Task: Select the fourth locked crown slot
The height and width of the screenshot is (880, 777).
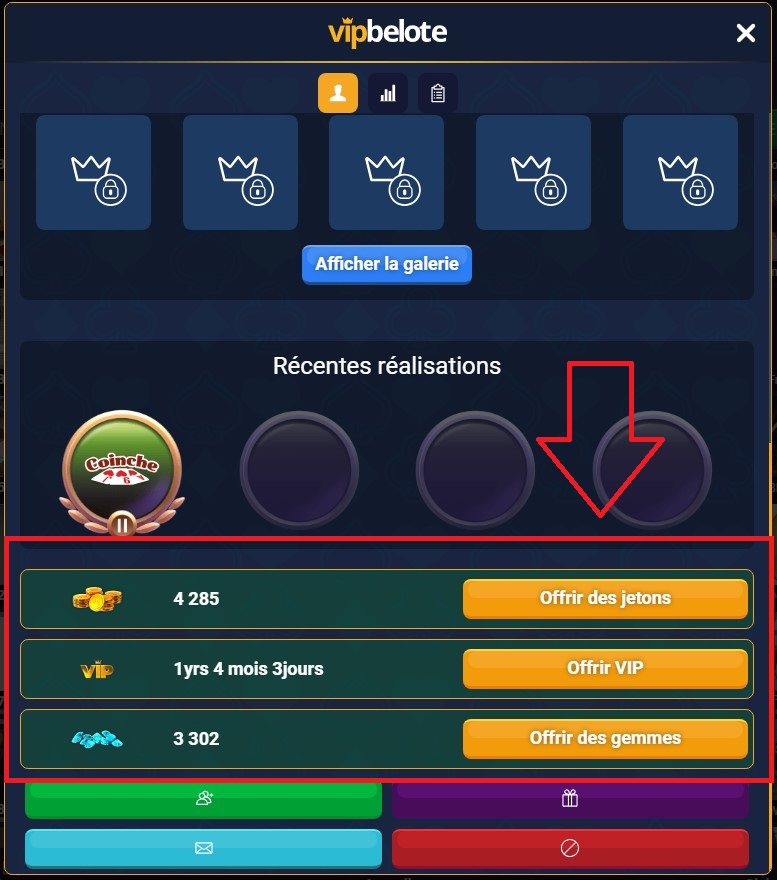Action: (533, 172)
